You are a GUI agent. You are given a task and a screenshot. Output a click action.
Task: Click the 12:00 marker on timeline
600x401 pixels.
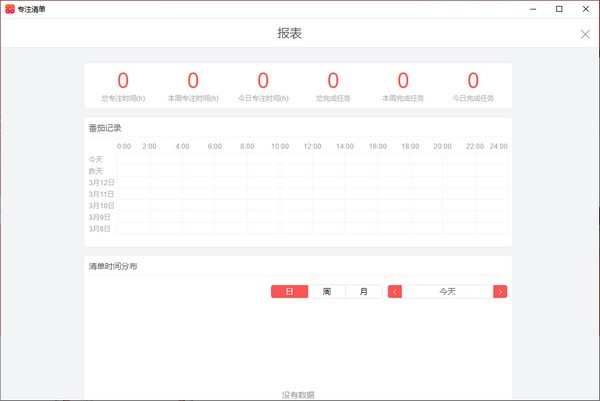pyautogui.click(x=312, y=146)
